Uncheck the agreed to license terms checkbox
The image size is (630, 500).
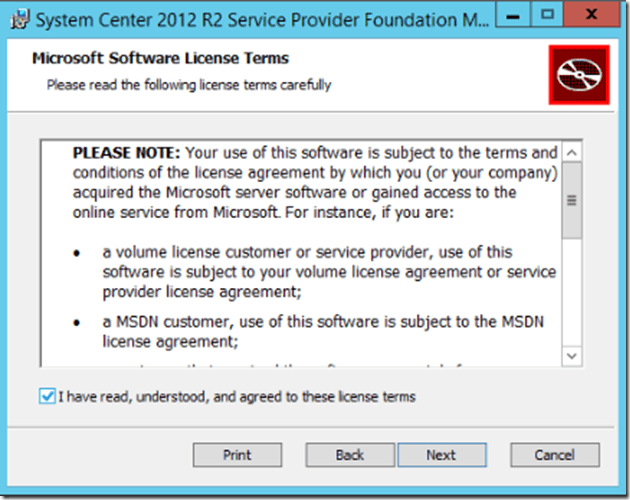coord(47,397)
